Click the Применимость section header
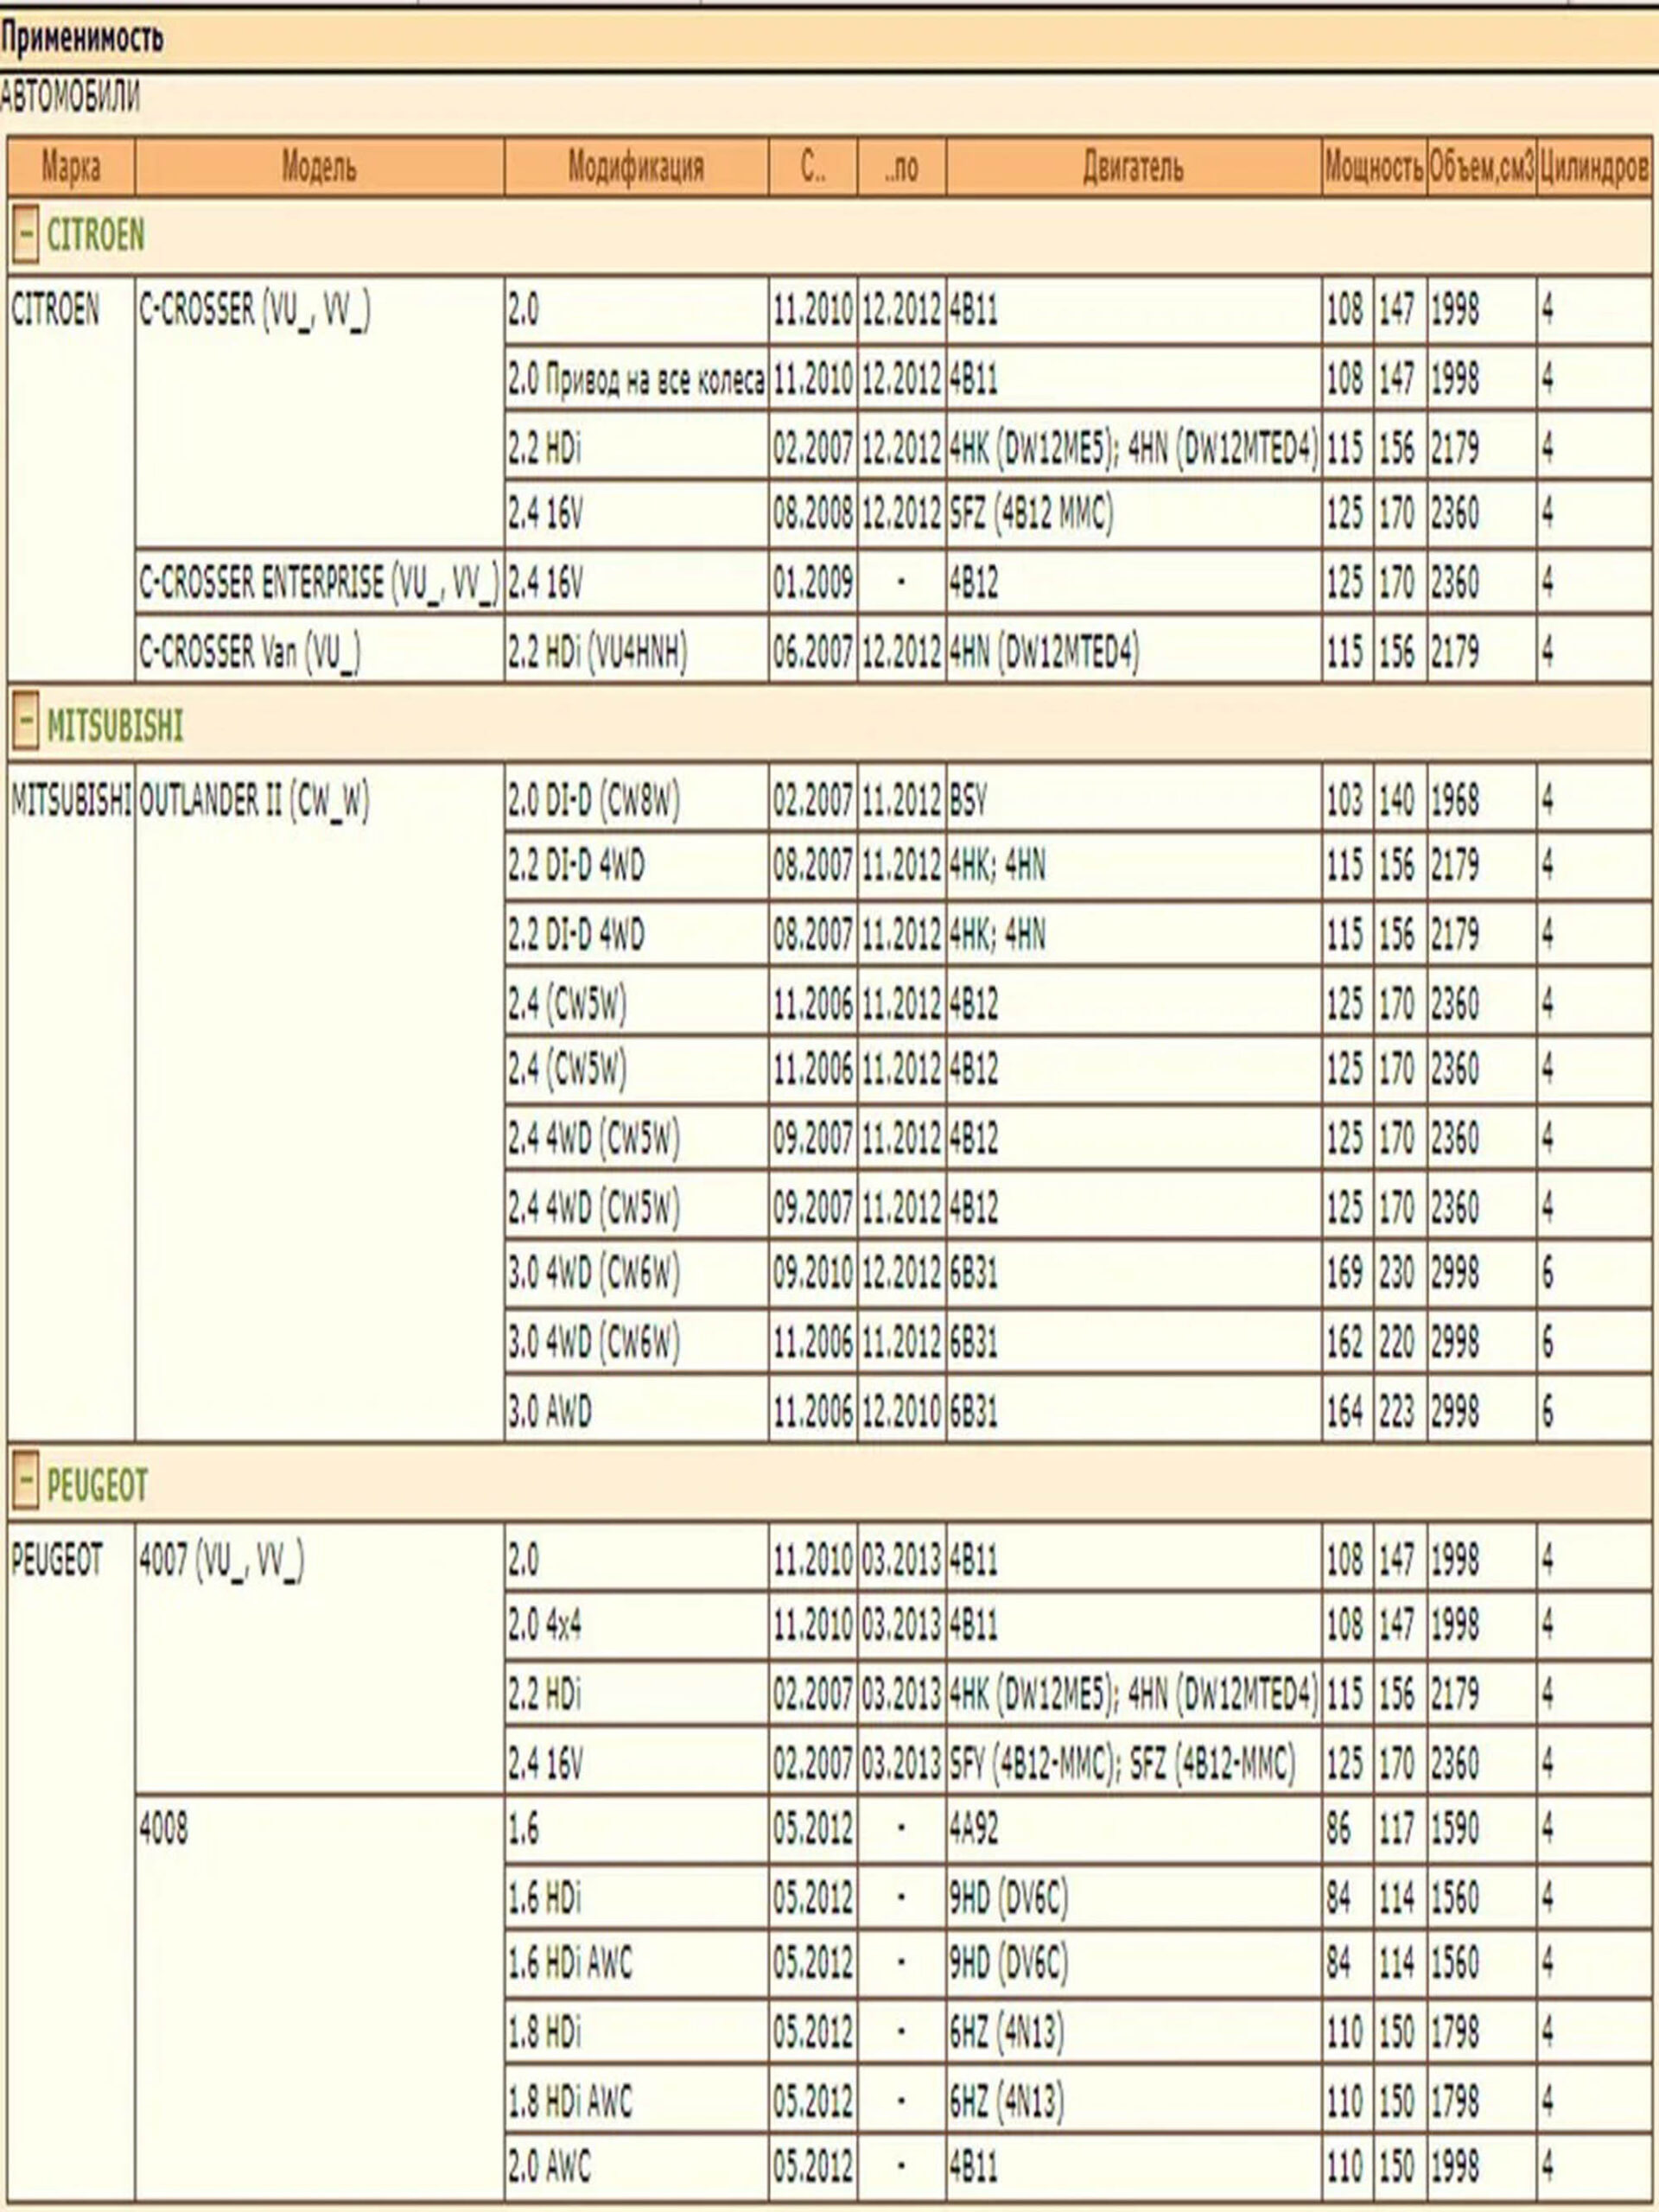The image size is (1659, 2212). pyautogui.click(x=82, y=39)
